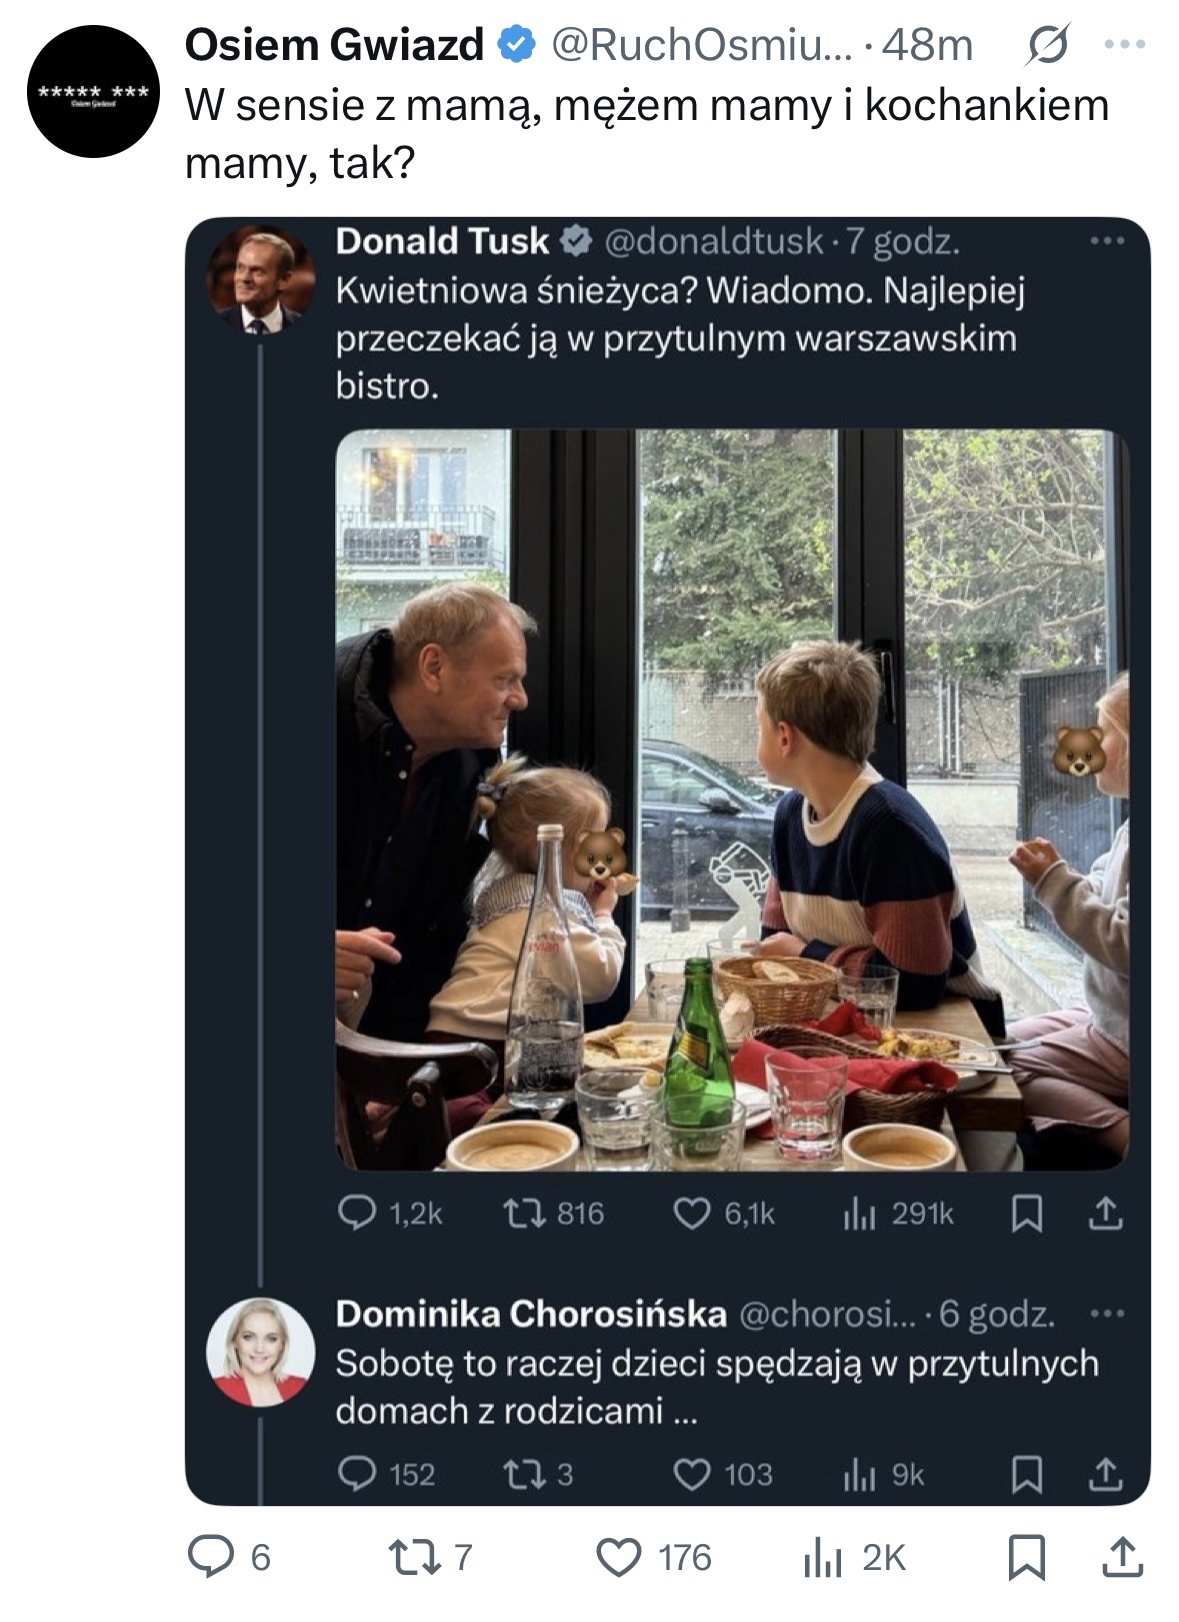The image size is (1179, 1622).
Task: Open the @RuchOsmiu handle link
Action: click(x=702, y=45)
